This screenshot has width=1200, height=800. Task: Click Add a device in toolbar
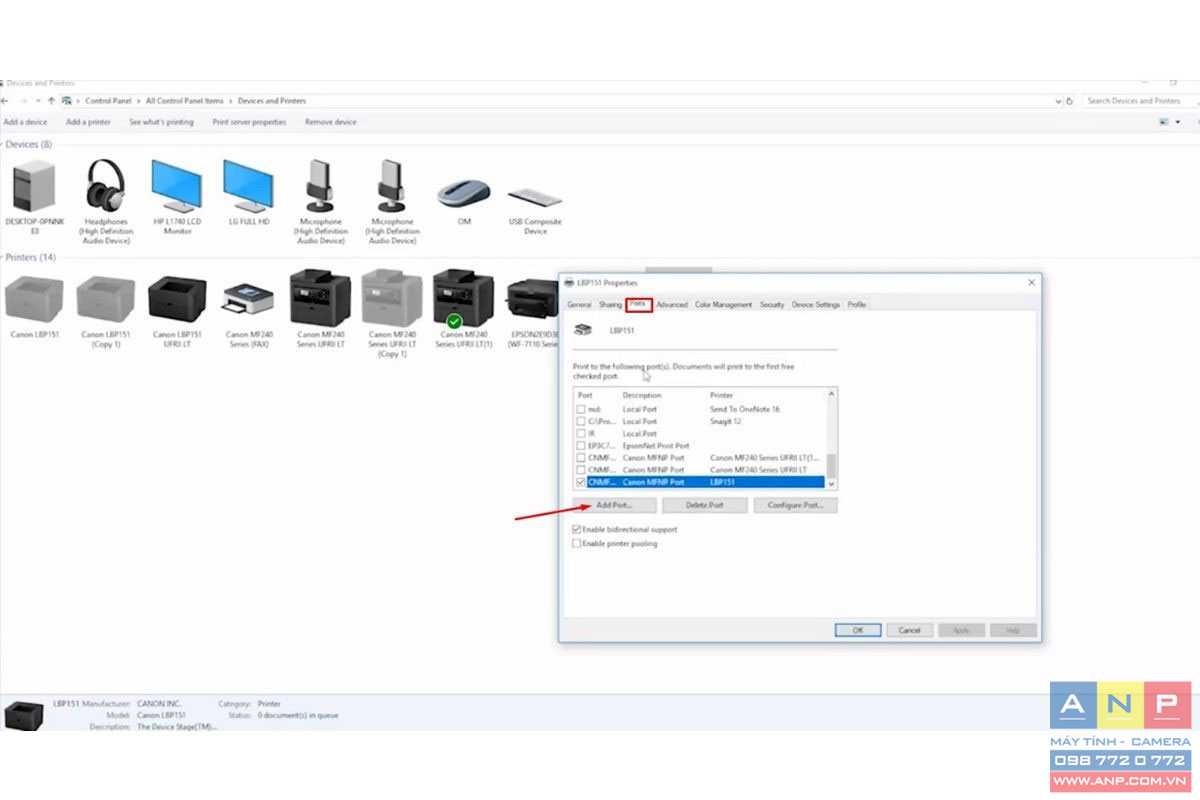pos(24,122)
